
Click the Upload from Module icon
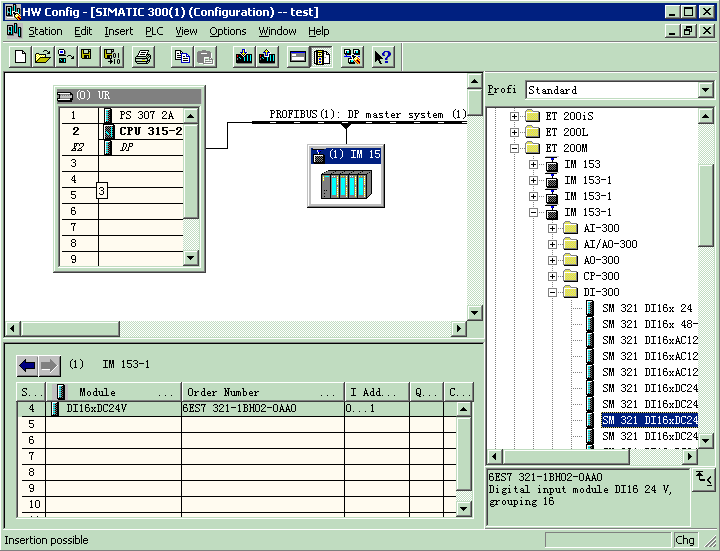(267, 57)
